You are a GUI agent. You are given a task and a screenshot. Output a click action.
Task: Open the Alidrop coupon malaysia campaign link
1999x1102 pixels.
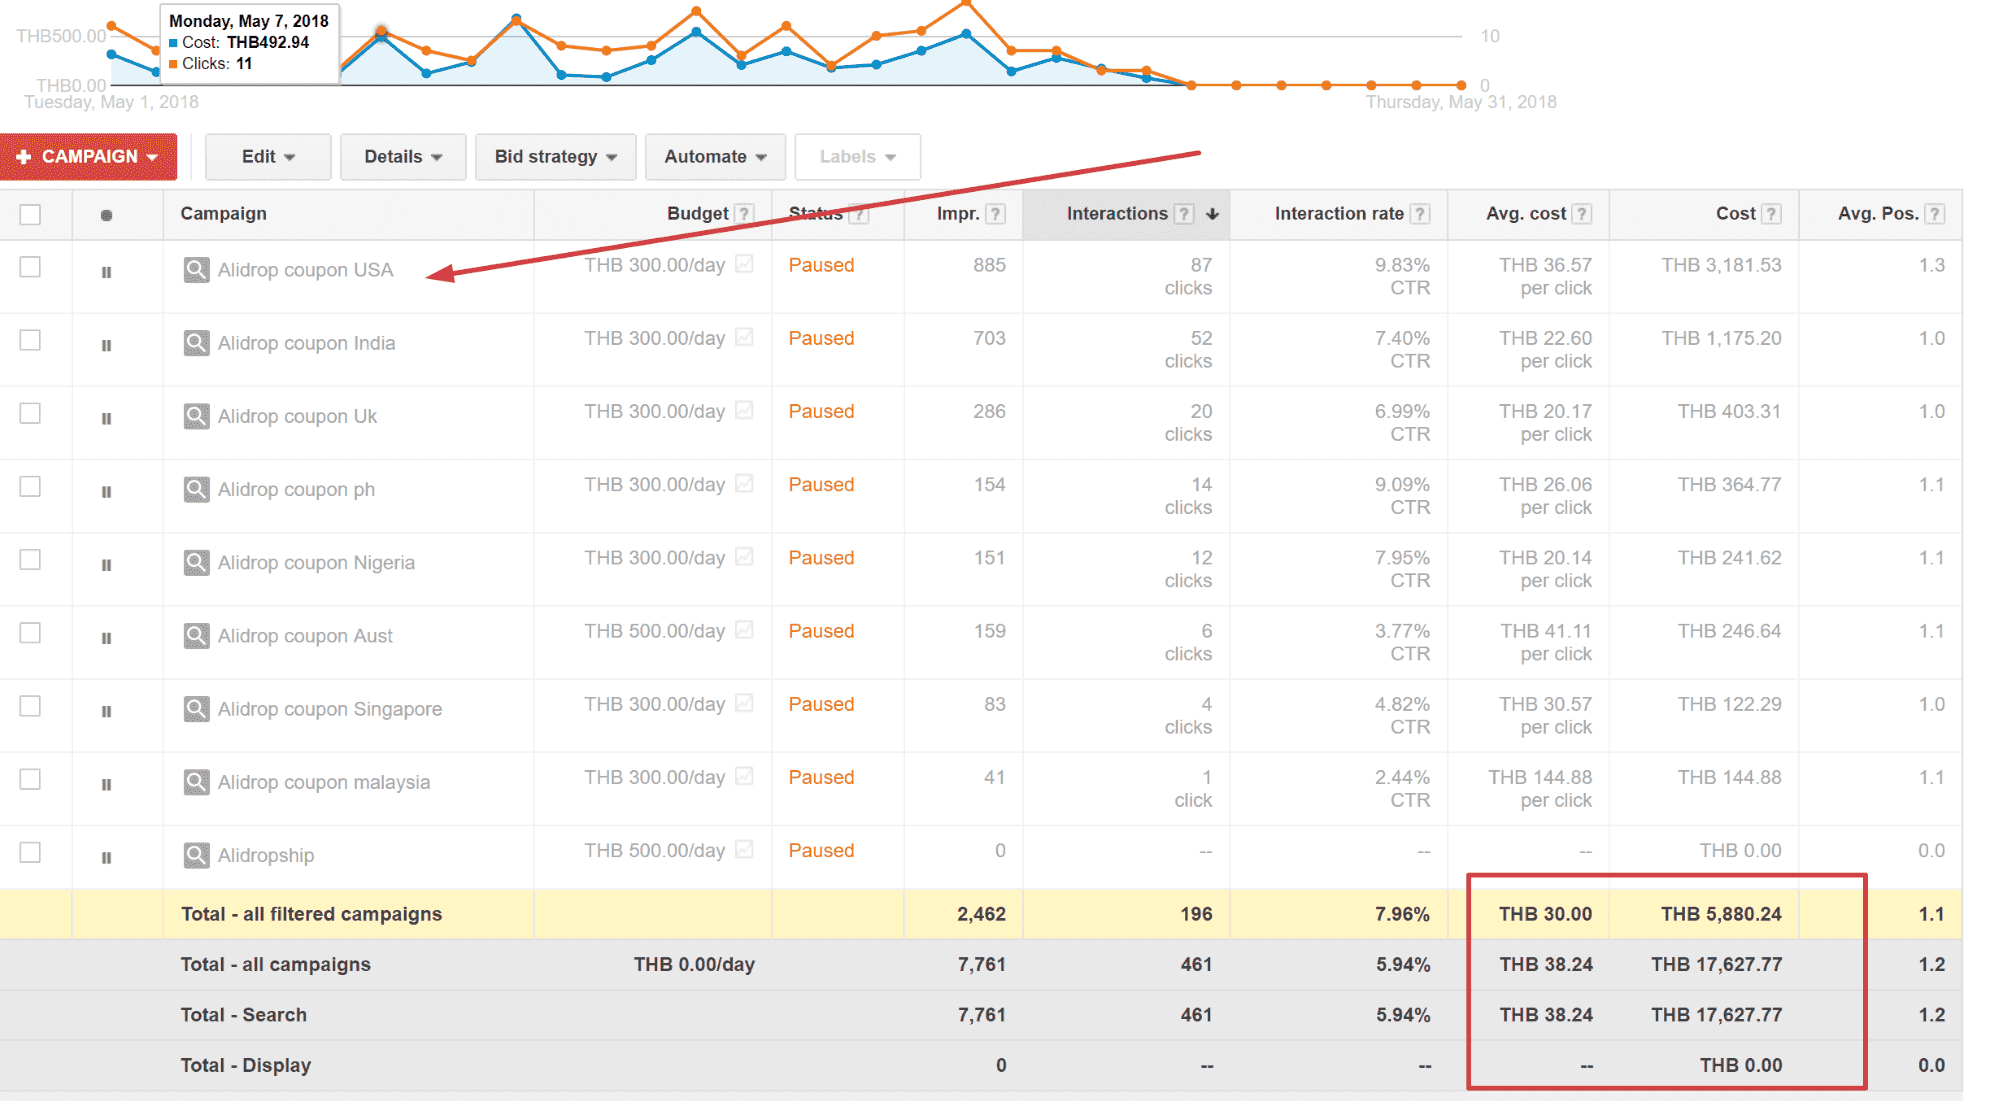(324, 782)
